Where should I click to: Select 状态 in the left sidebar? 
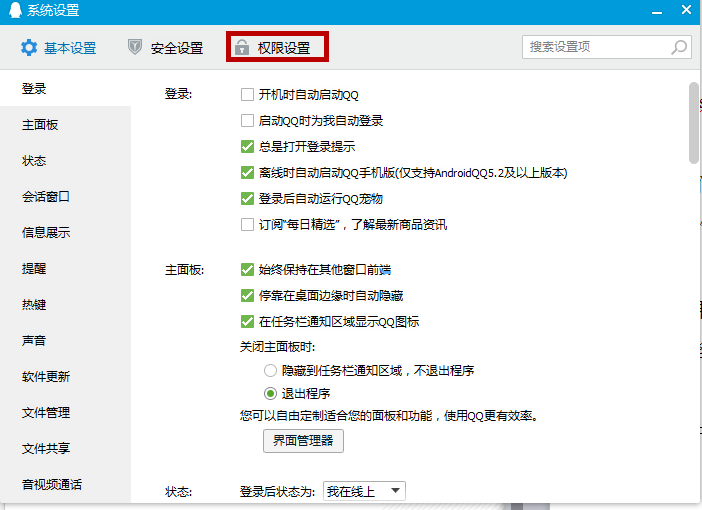click(x=65, y=160)
